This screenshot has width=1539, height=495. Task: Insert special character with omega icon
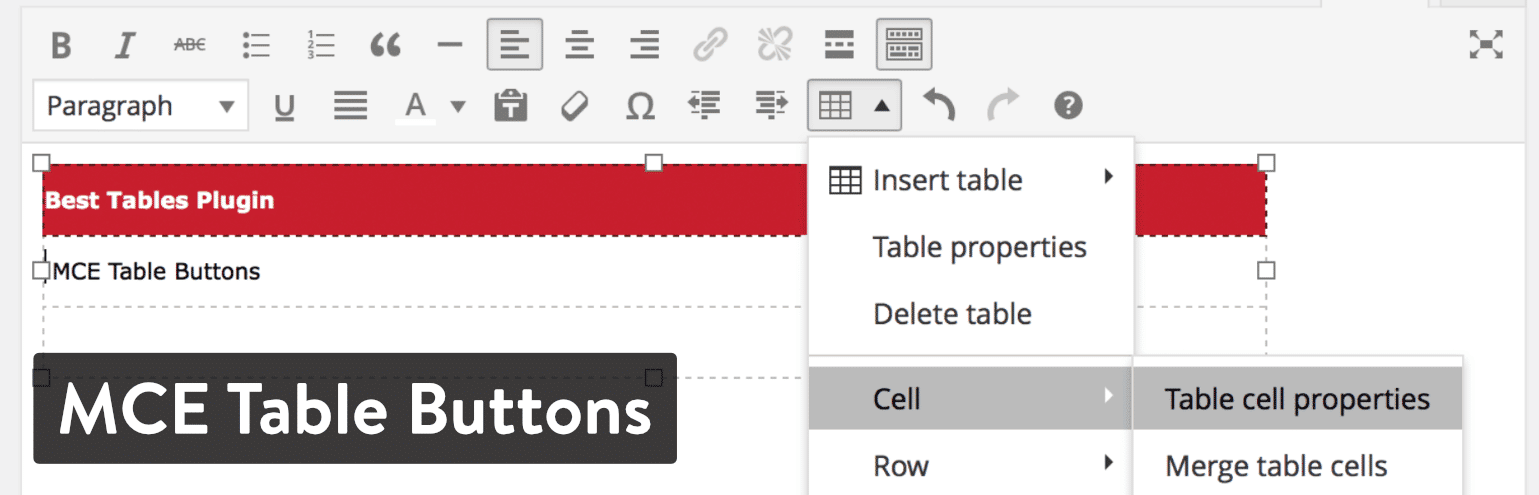pyautogui.click(x=640, y=105)
